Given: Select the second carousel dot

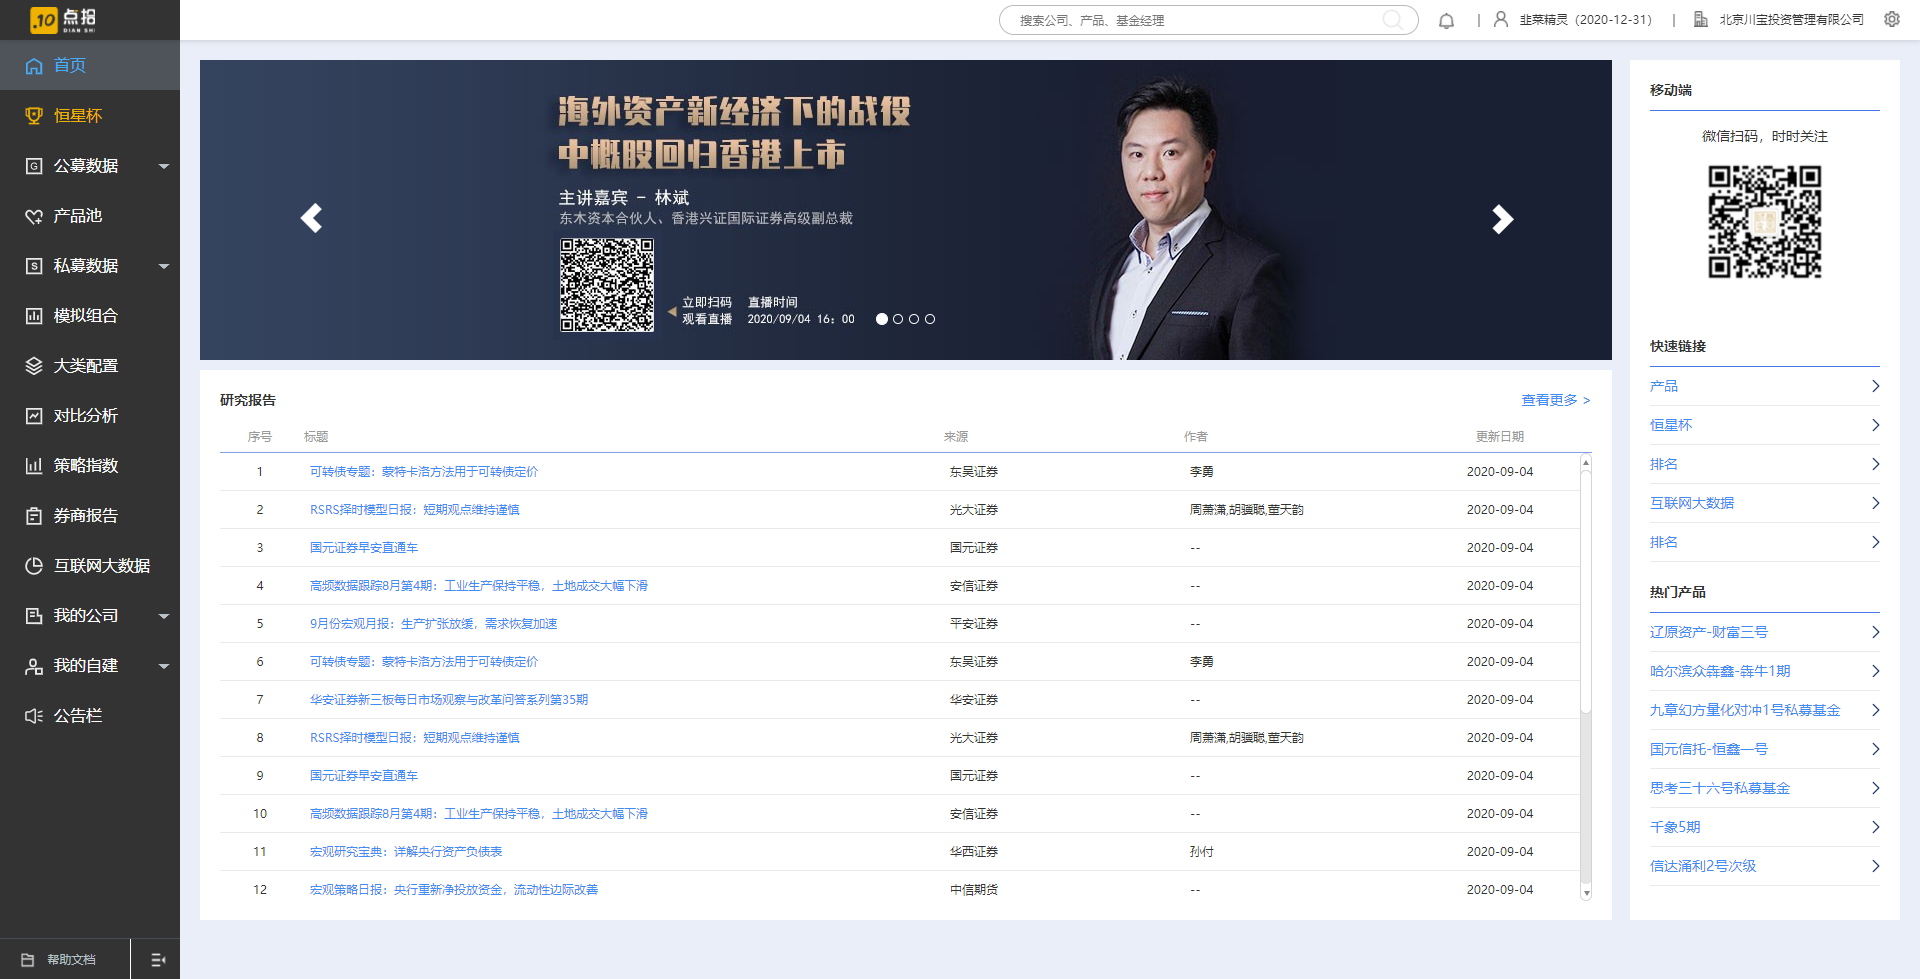Looking at the screenshot, I should 898,319.
